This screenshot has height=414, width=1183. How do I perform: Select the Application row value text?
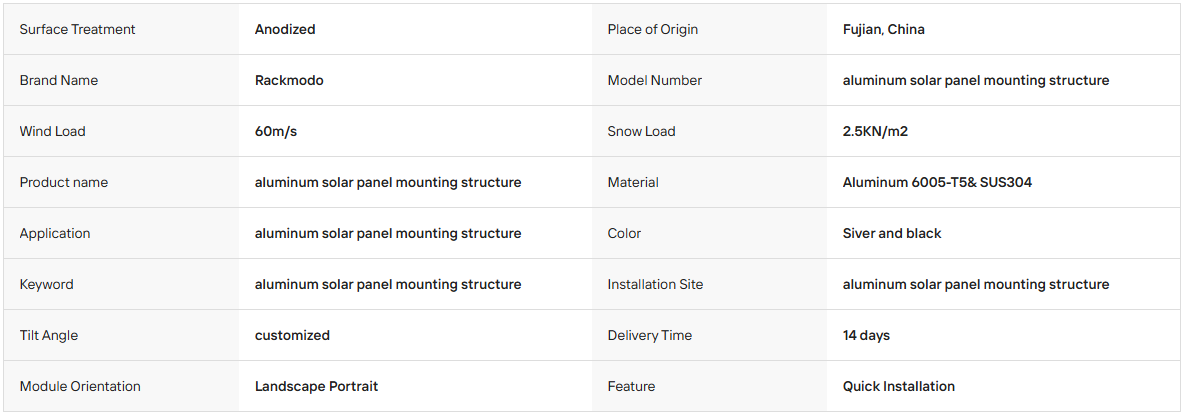pos(388,233)
